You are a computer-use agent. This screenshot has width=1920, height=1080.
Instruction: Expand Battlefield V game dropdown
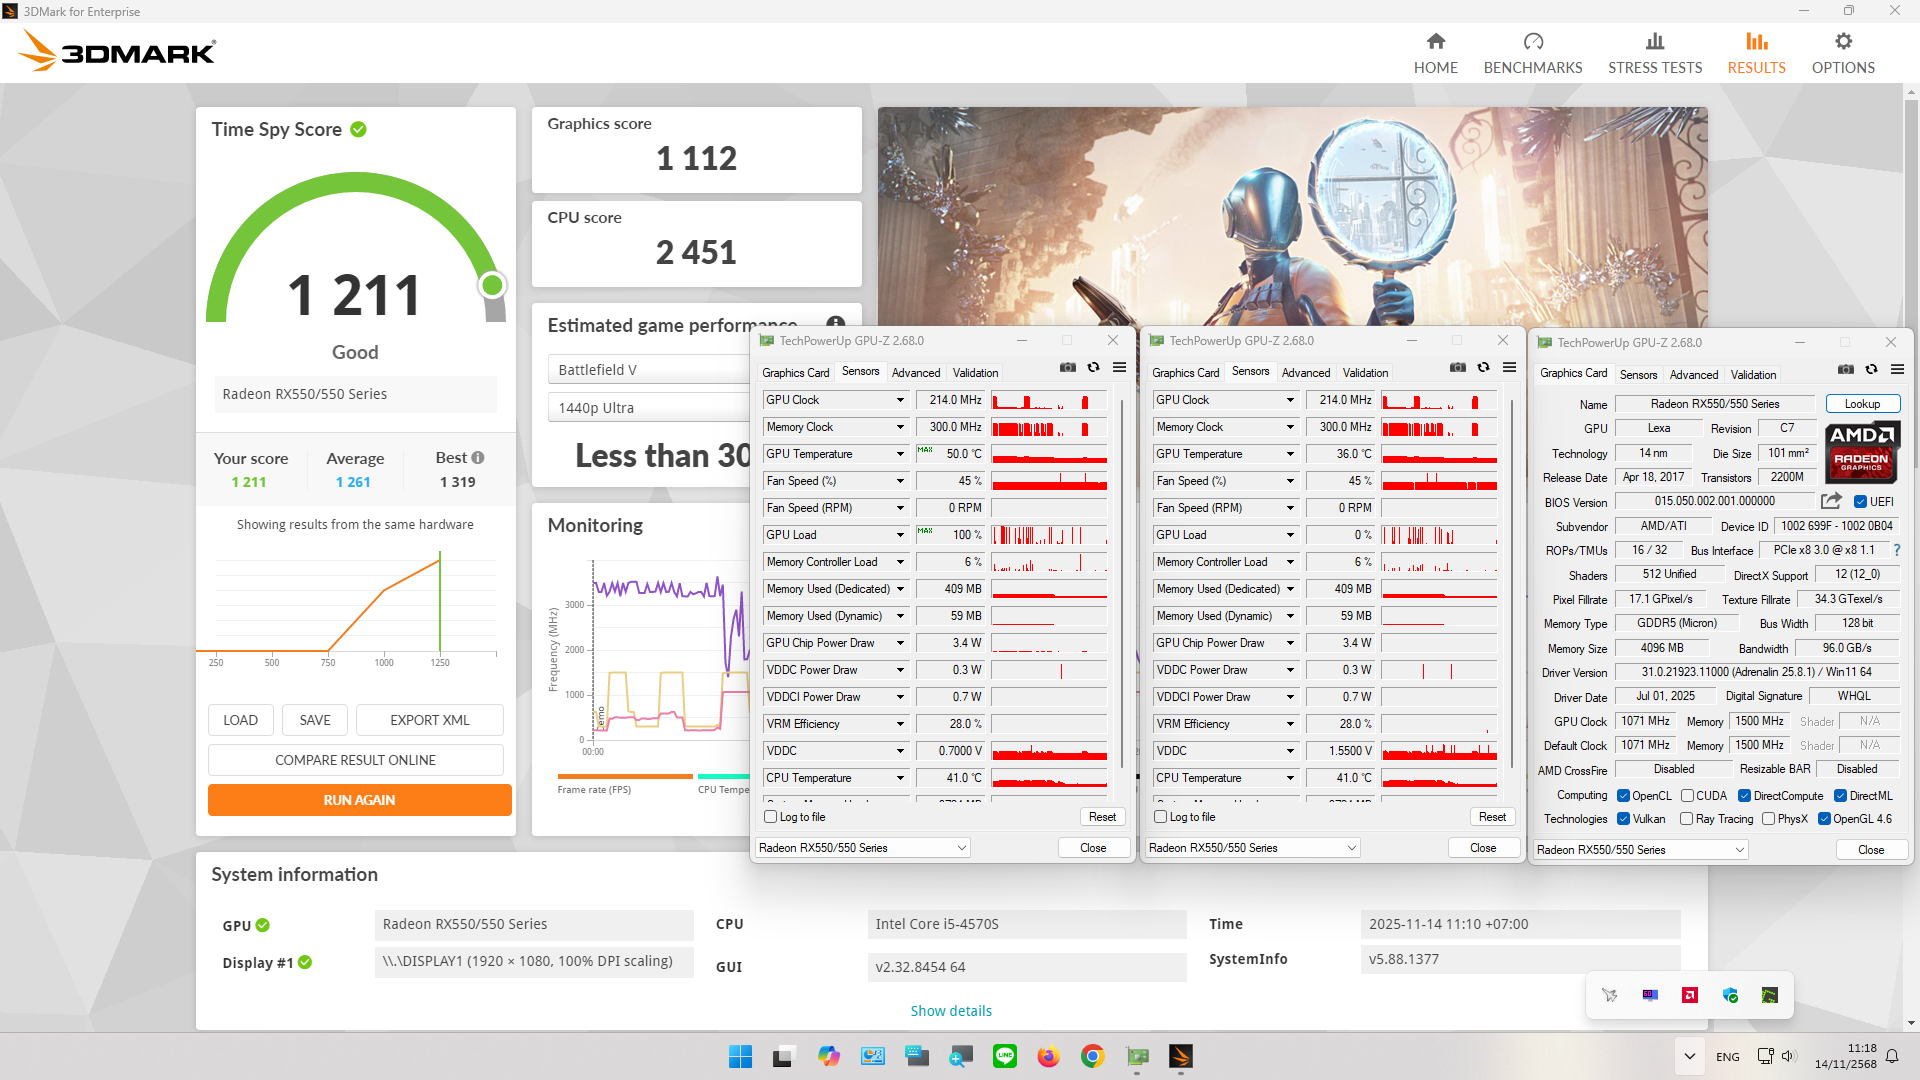click(650, 370)
